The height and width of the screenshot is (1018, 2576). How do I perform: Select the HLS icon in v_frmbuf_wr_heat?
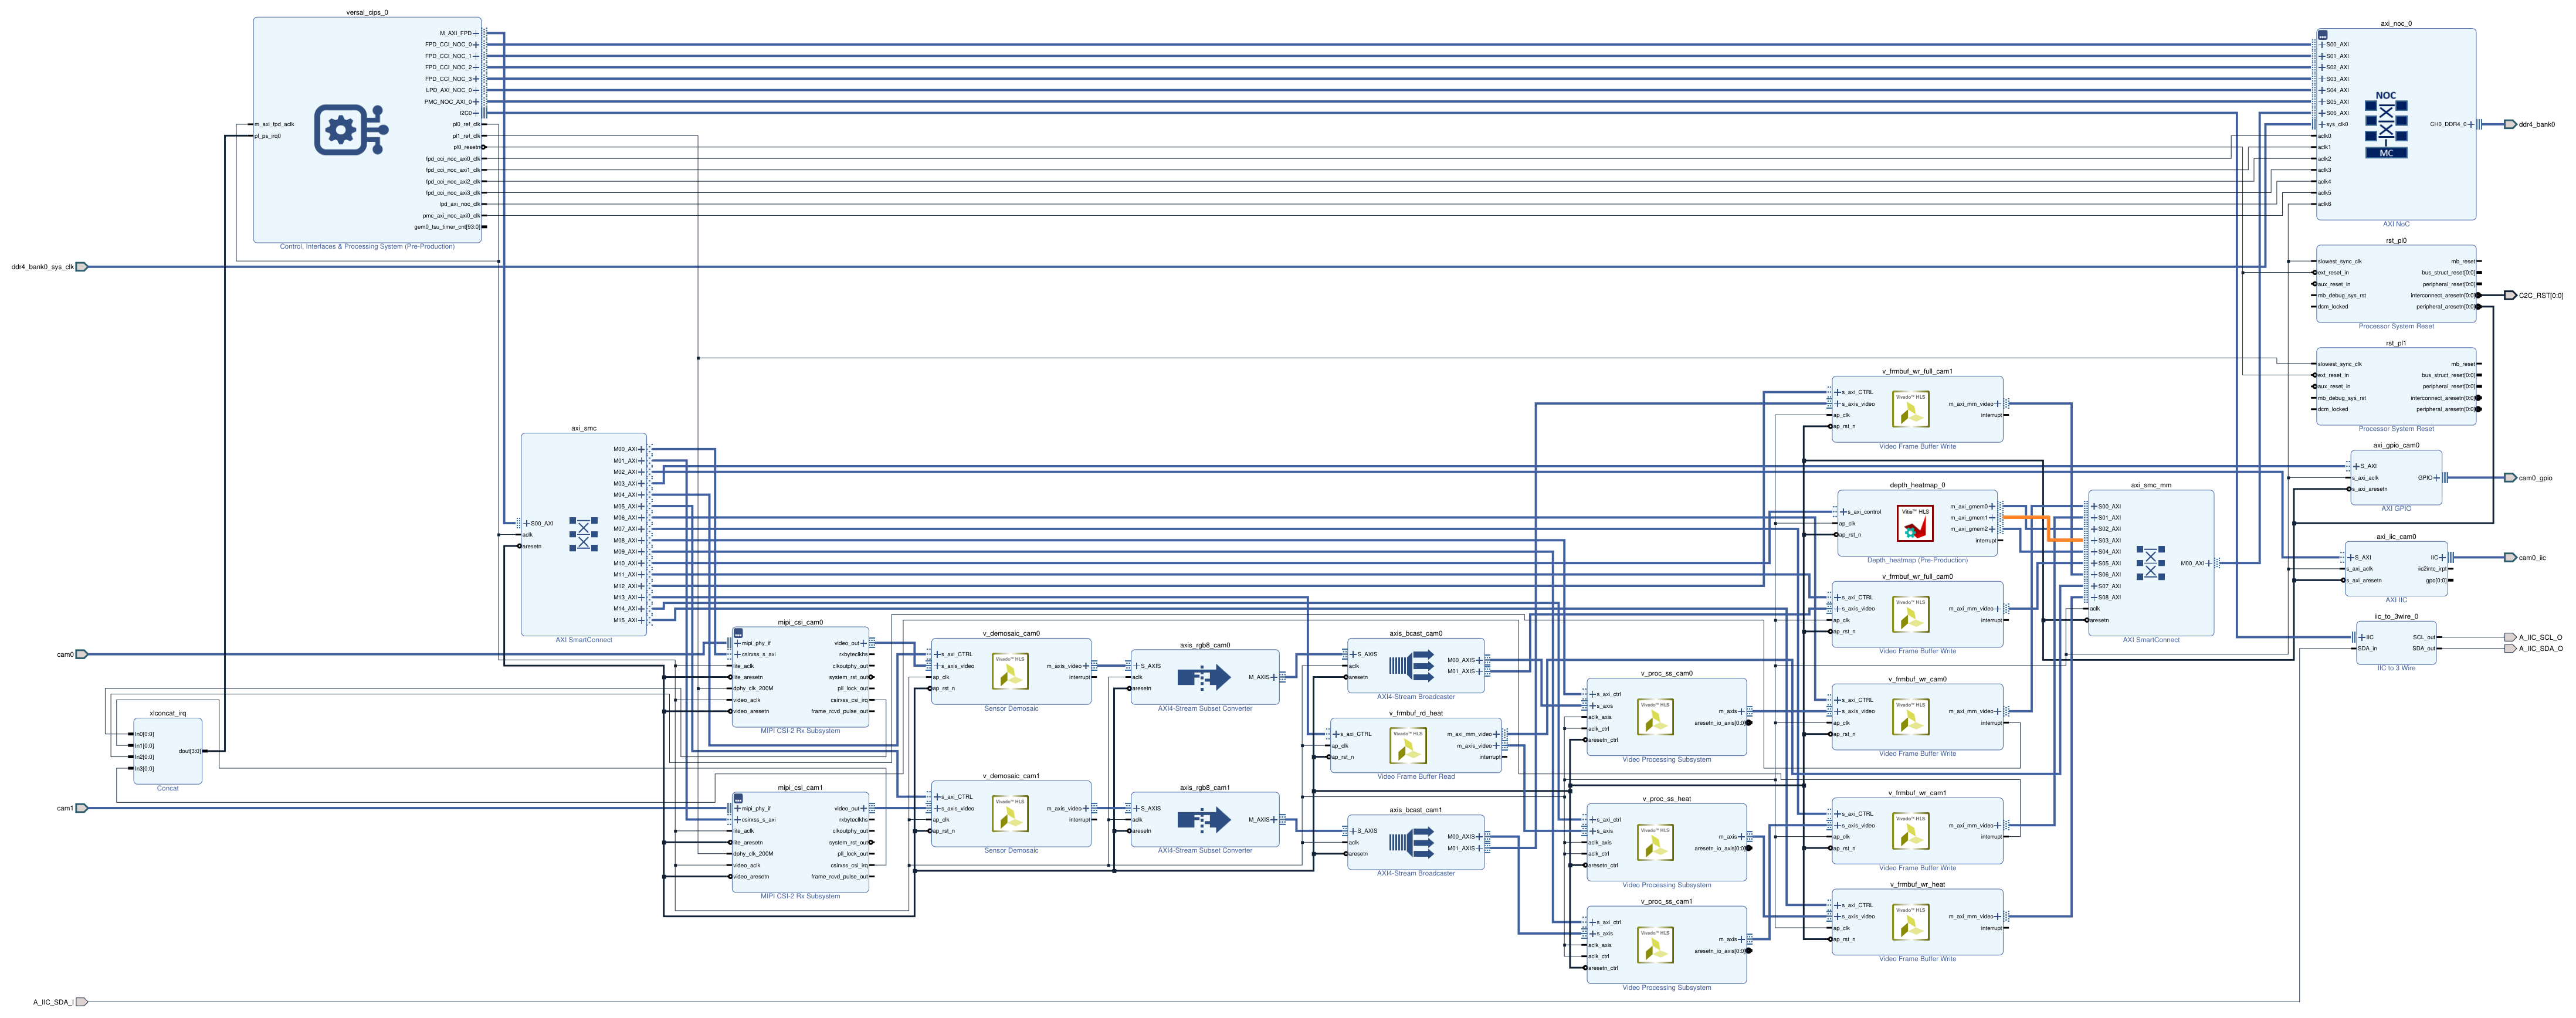pyautogui.click(x=1910, y=922)
